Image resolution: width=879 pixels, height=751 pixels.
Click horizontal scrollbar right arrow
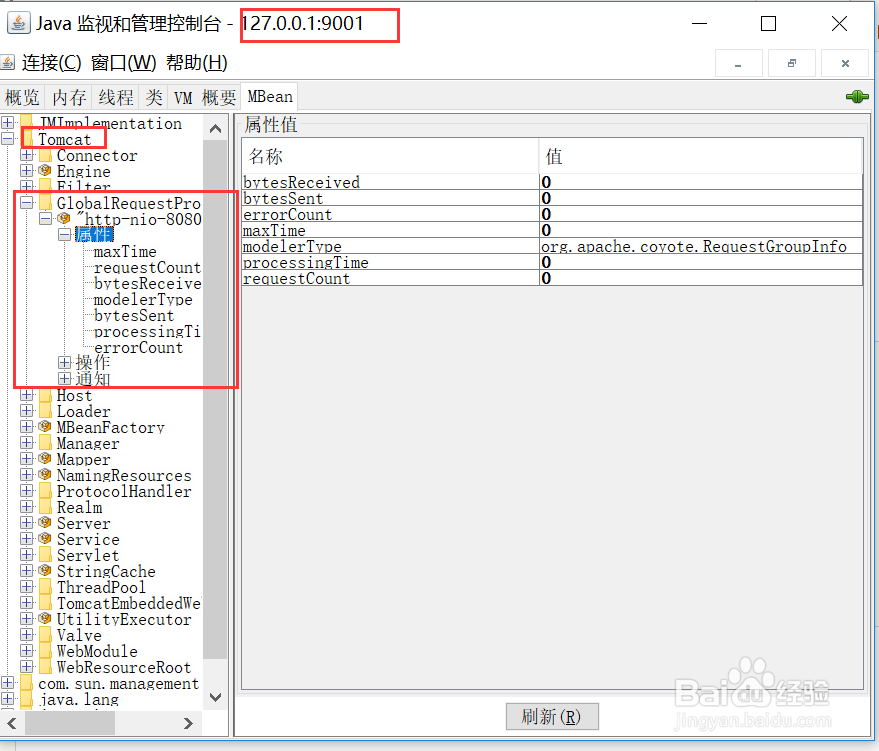point(188,723)
